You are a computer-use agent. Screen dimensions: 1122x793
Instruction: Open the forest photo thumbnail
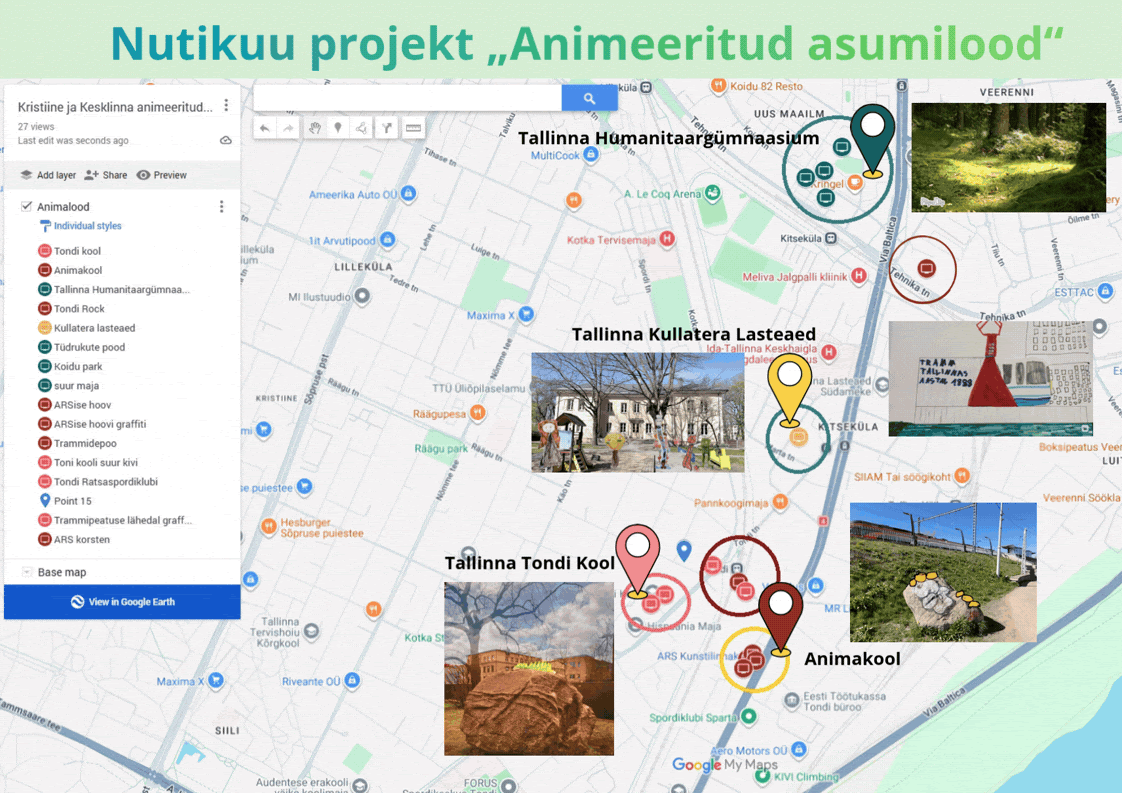(1008, 157)
